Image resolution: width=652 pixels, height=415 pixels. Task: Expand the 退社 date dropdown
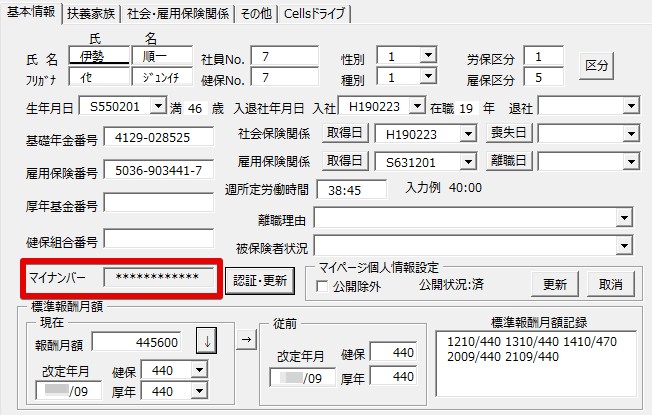[x=631, y=106]
